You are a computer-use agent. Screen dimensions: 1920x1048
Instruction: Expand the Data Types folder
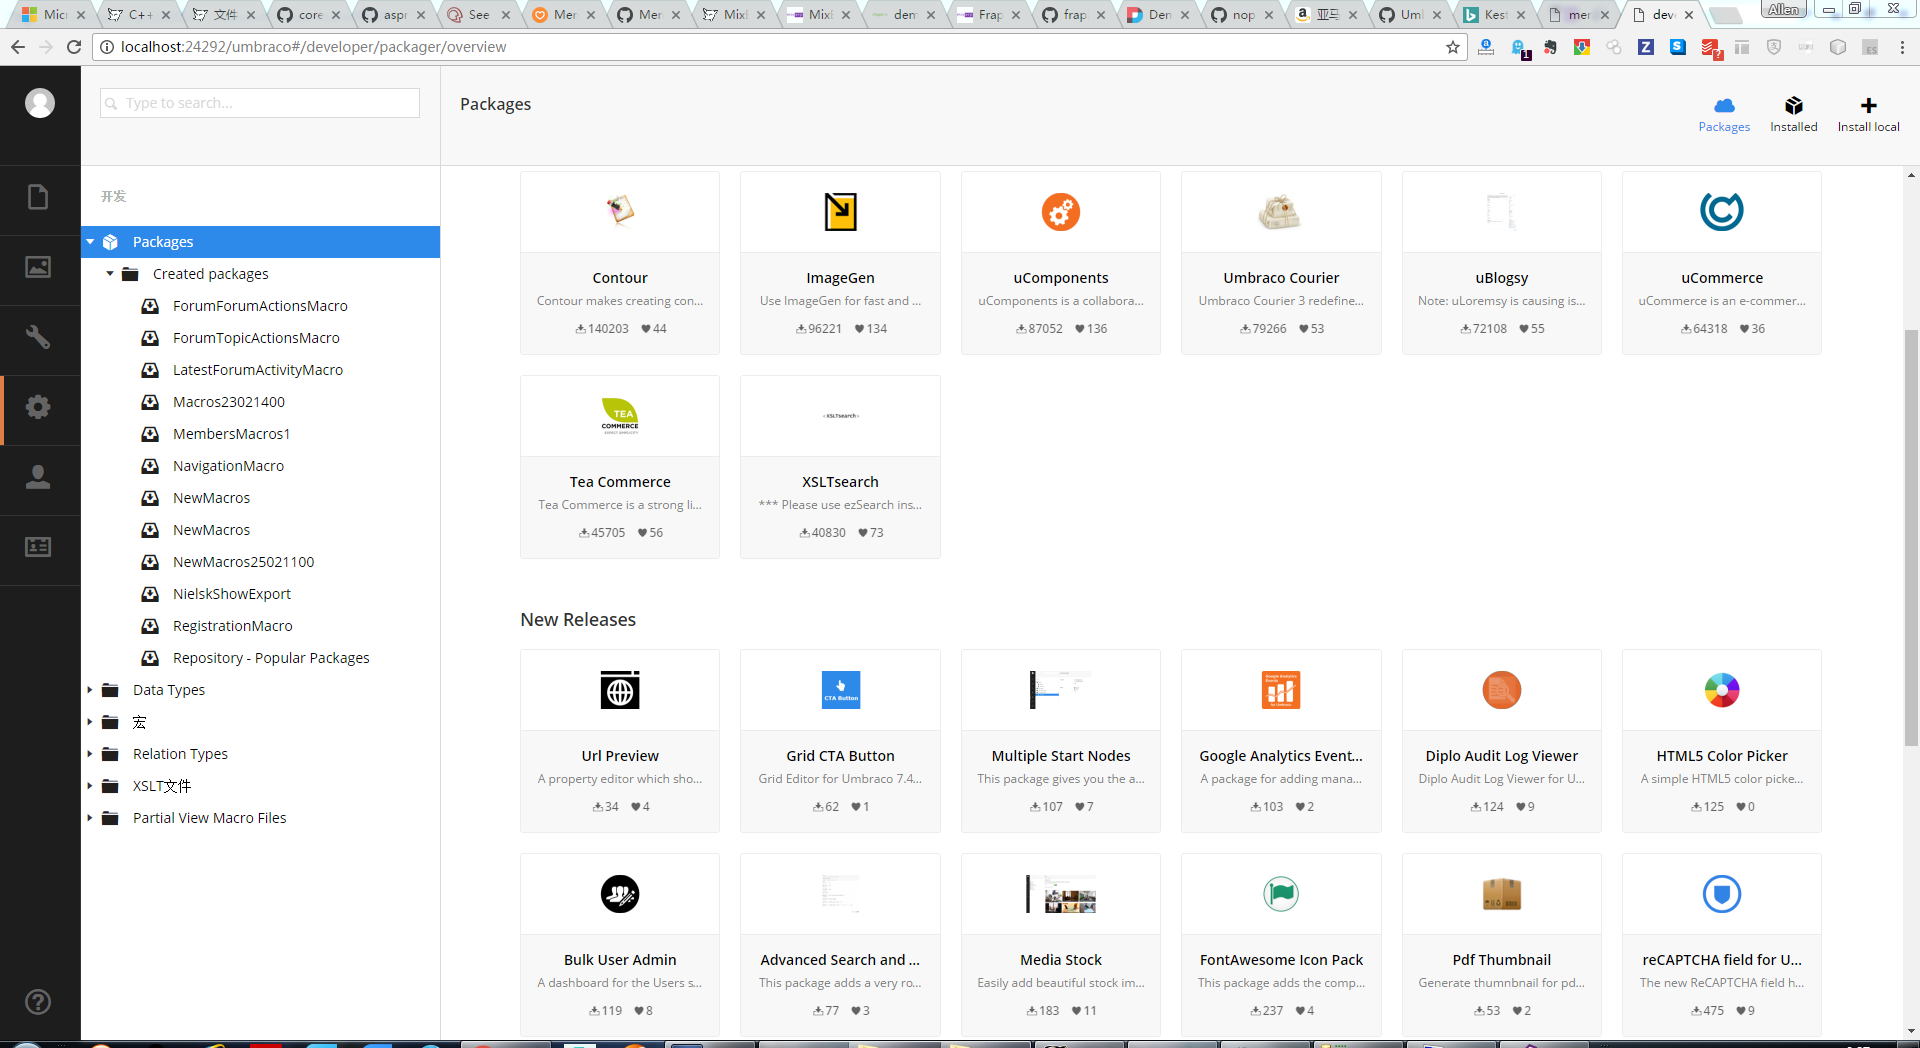[x=90, y=690]
